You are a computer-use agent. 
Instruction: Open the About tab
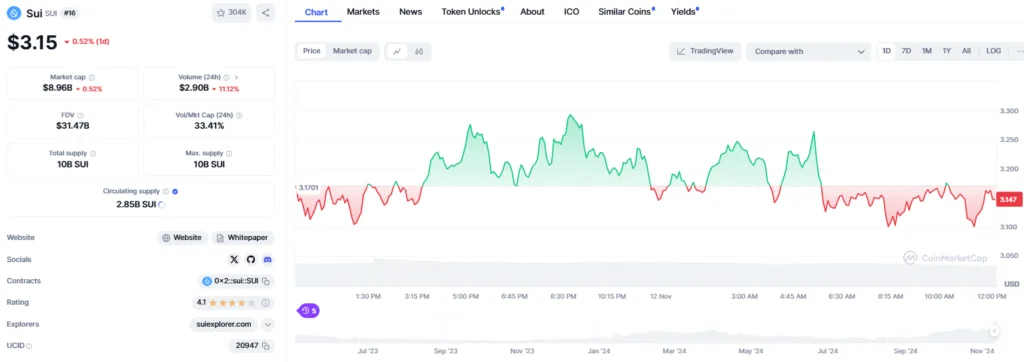click(x=532, y=12)
